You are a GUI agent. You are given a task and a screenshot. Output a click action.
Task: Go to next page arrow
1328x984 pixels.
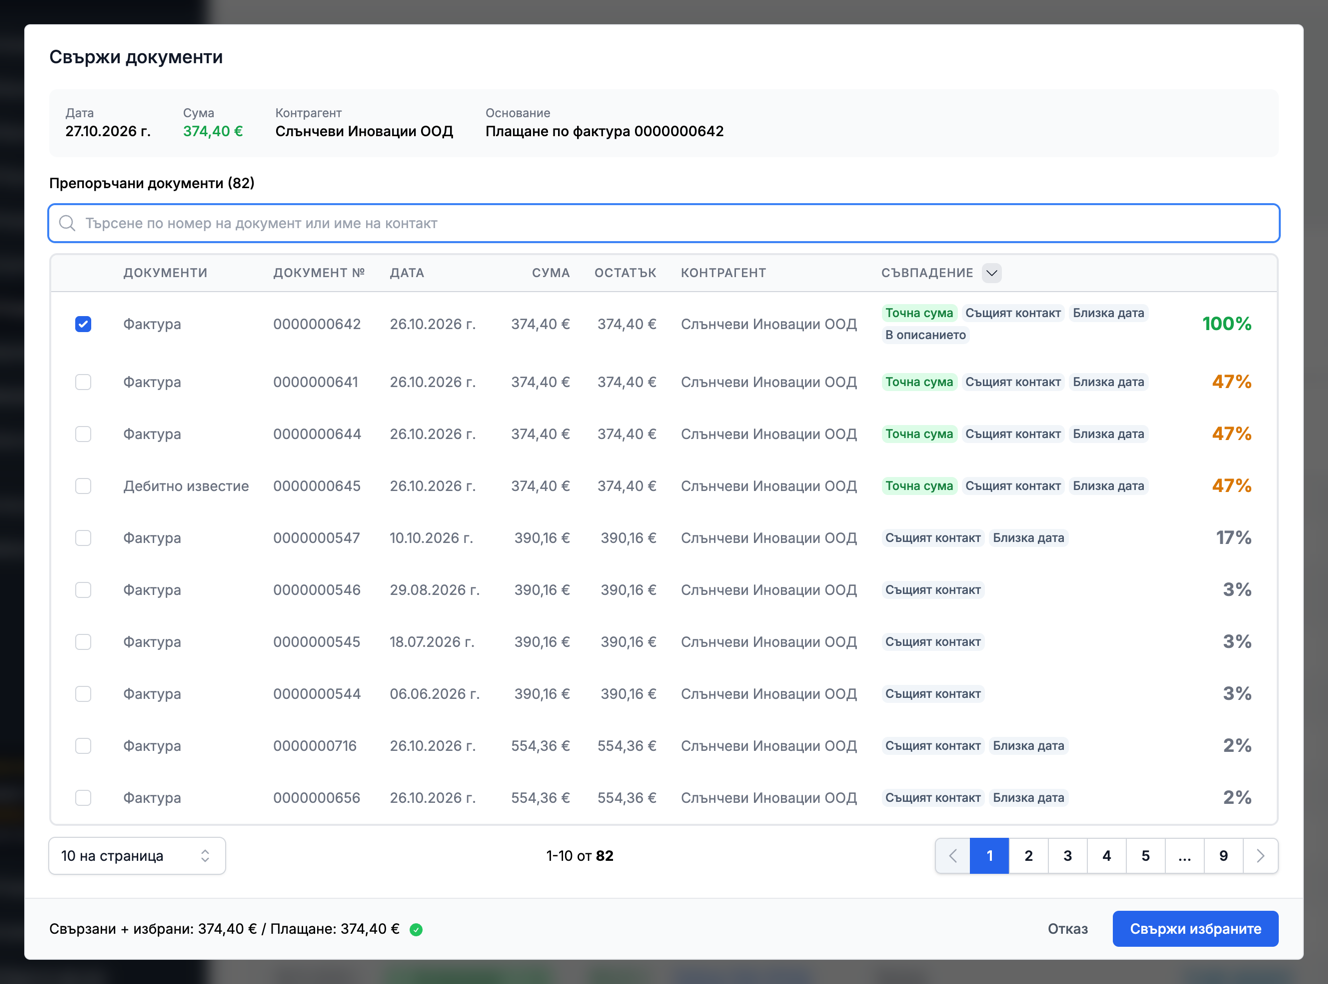[x=1260, y=856]
